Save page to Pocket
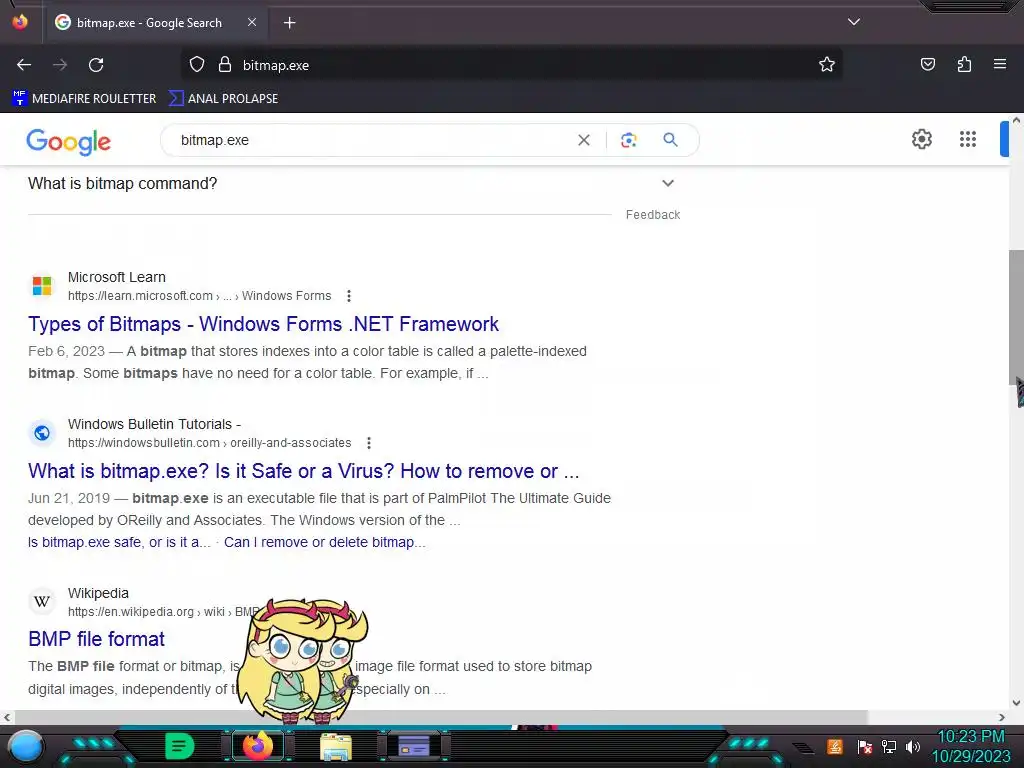This screenshot has width=1024, height=768. 927,65
